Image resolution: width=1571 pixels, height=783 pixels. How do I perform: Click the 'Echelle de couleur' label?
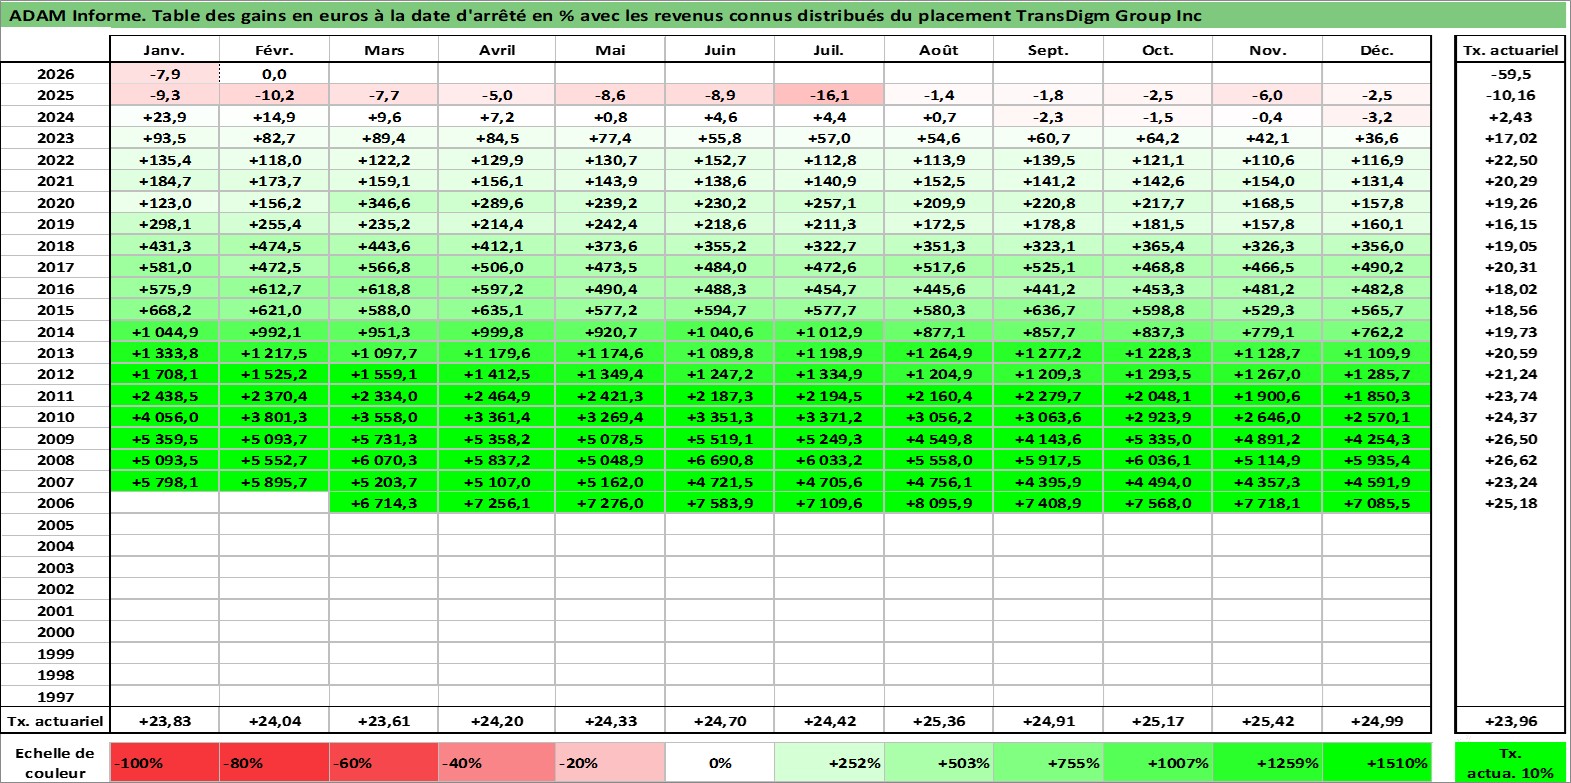55,762
